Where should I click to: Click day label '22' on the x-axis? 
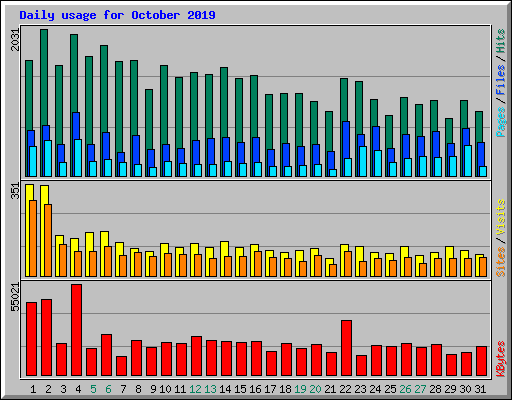pos(345,389)
